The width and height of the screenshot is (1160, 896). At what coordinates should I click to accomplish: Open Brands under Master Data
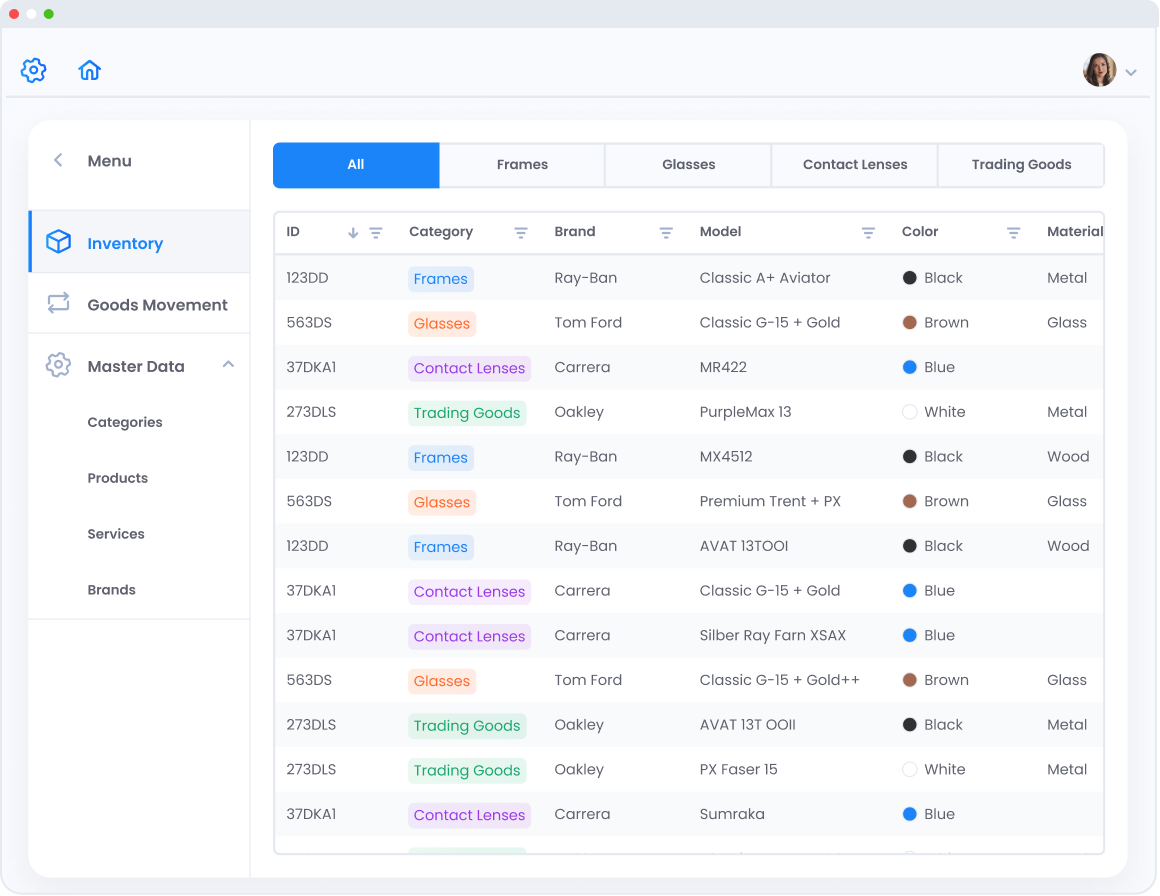[111, 590]
